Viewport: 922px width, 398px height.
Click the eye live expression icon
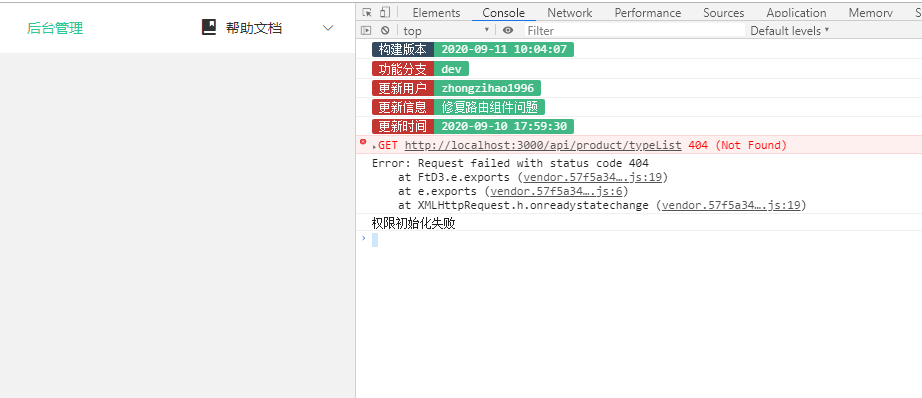coord(508,31)
